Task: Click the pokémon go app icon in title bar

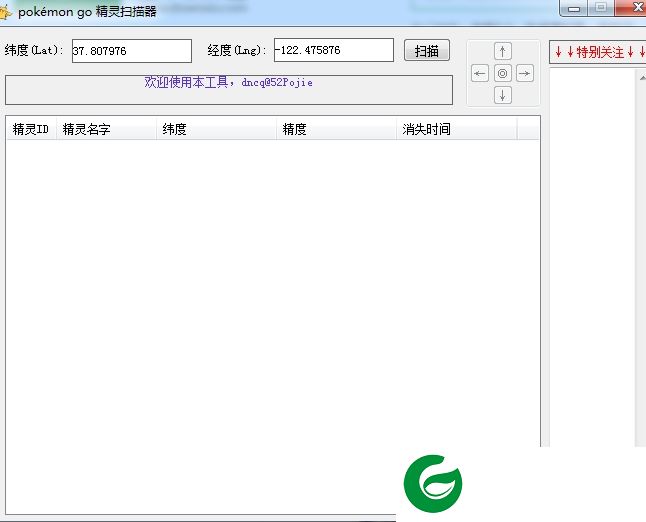Action: [x=5, y=12]
